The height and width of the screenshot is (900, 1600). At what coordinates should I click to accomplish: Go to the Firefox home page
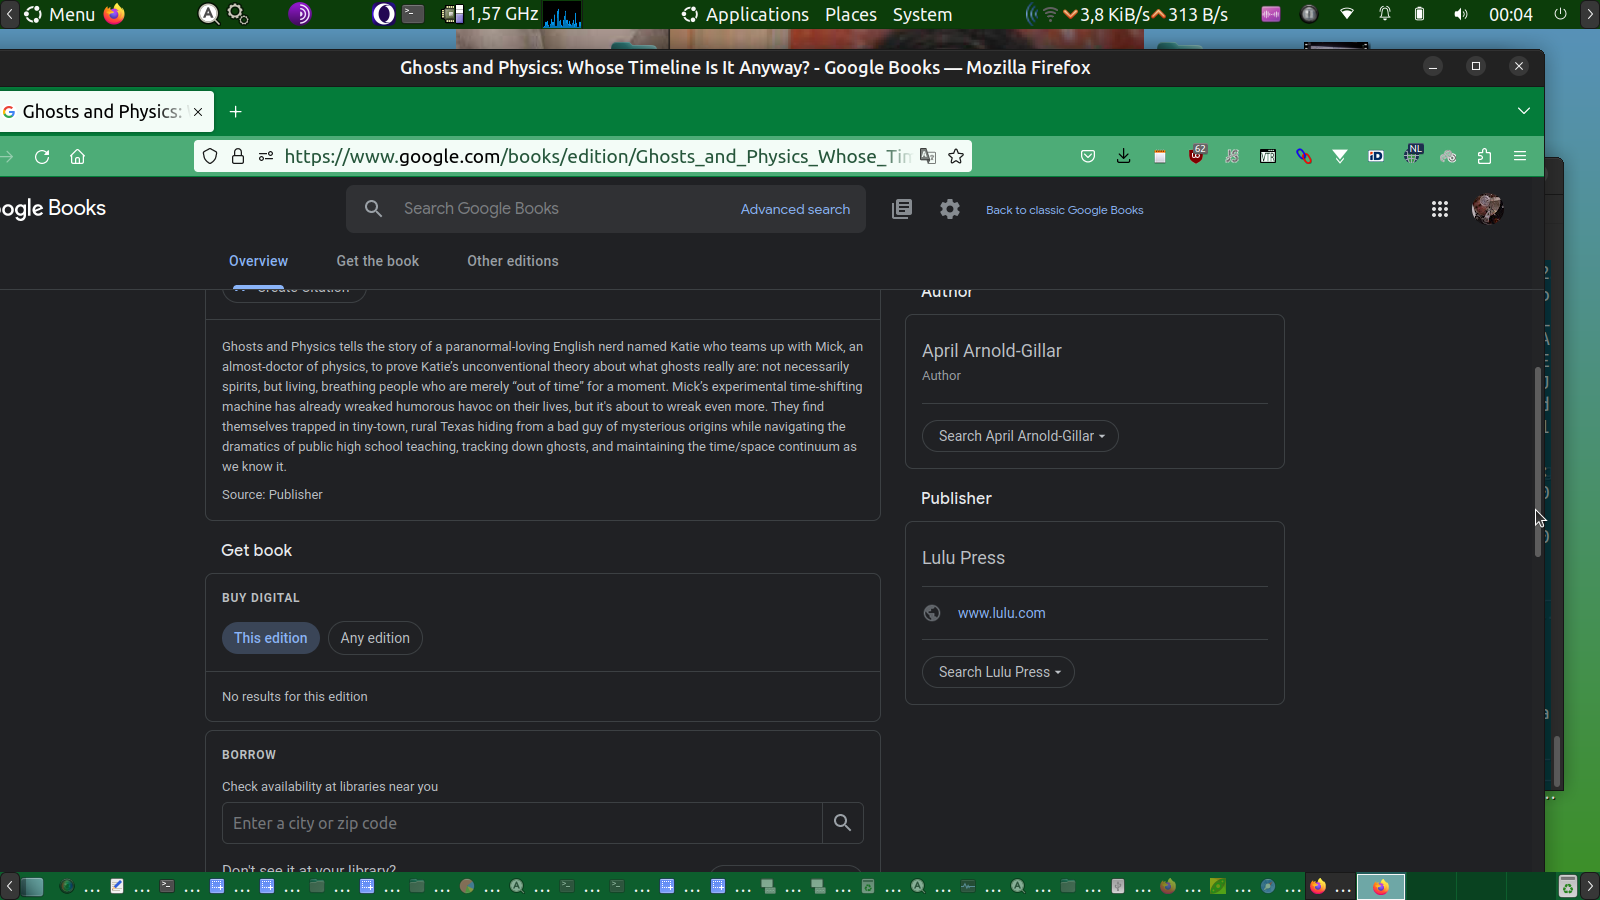[x=77, y=156]
